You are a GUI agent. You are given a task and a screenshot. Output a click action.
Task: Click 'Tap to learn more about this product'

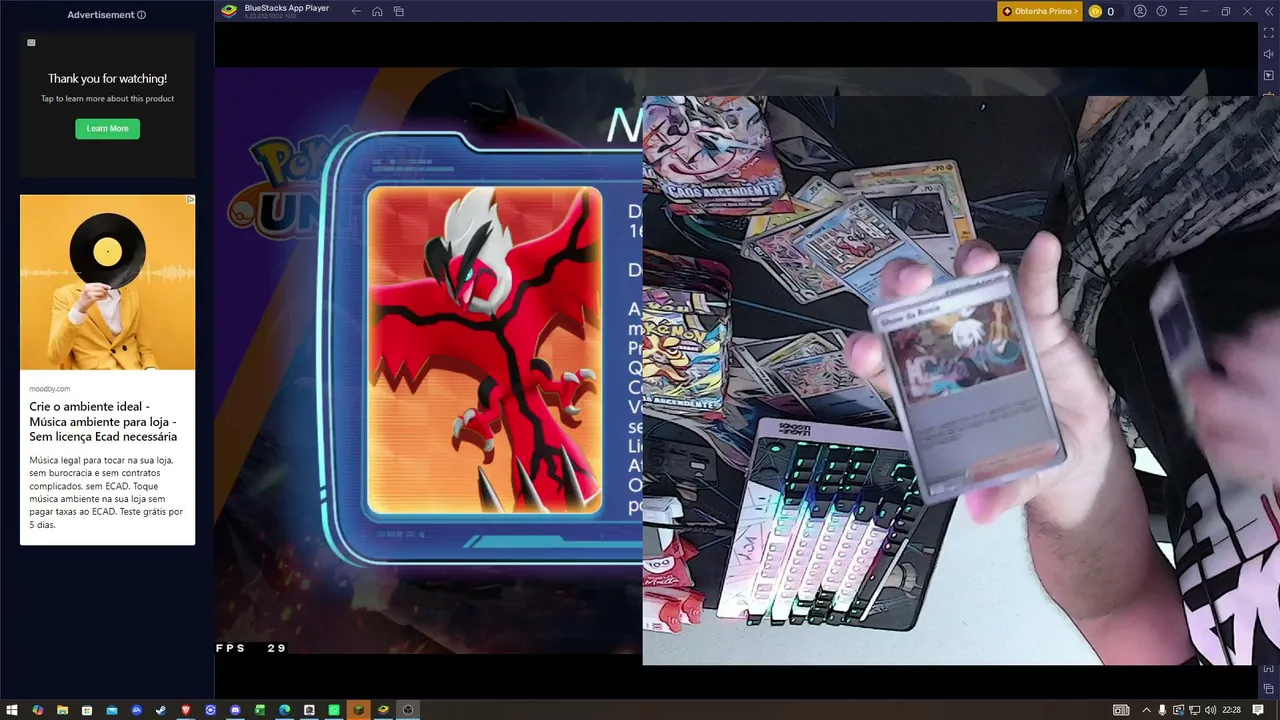coord(107,99)
